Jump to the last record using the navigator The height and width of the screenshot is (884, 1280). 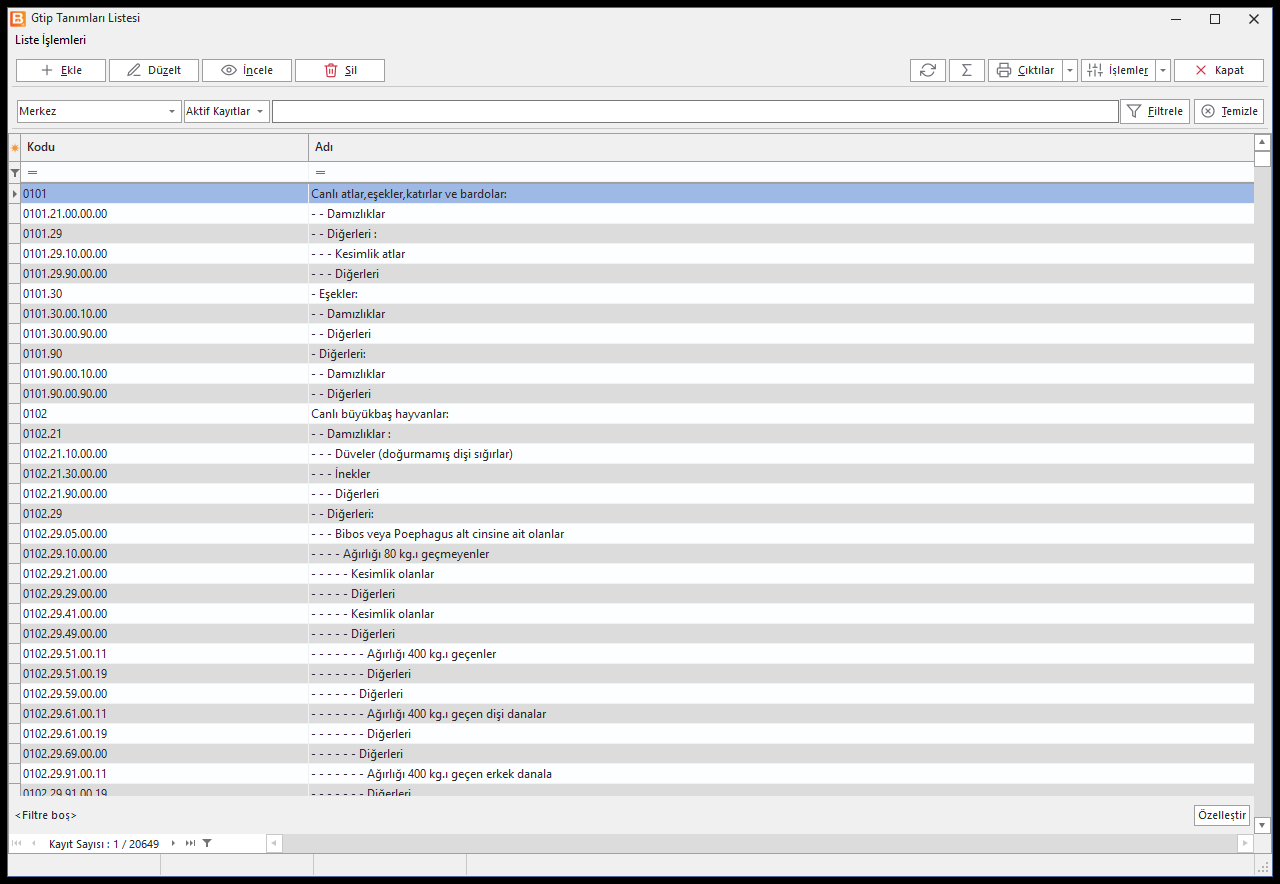pos(190,844)
